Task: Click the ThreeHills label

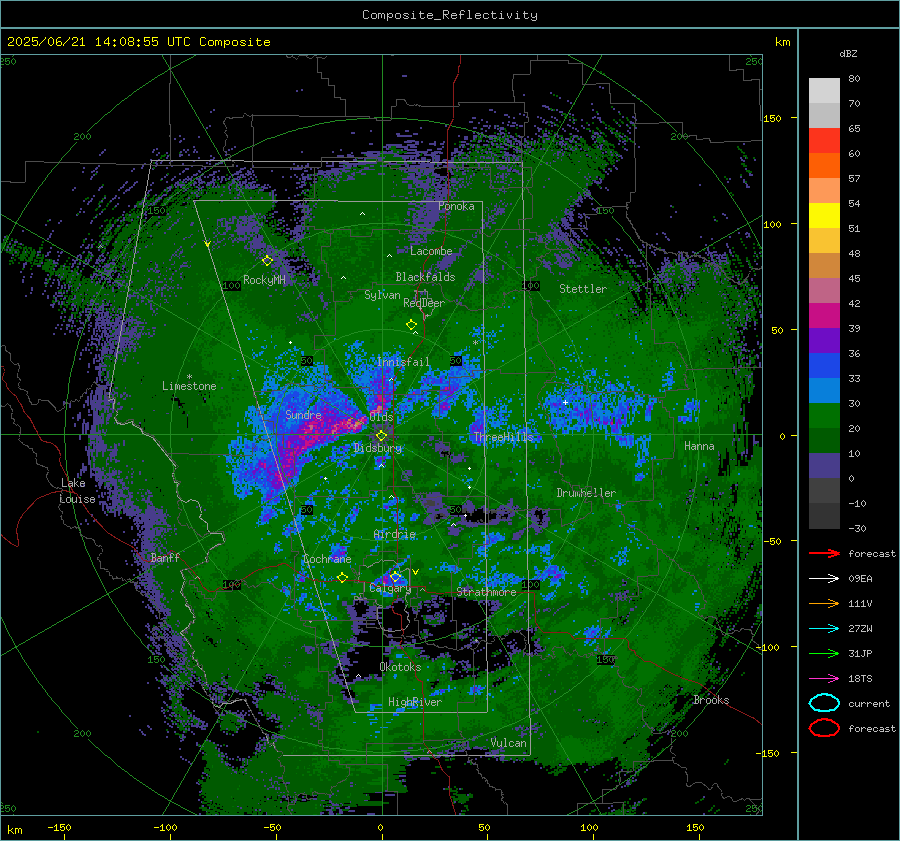Action: click(503, 437)
